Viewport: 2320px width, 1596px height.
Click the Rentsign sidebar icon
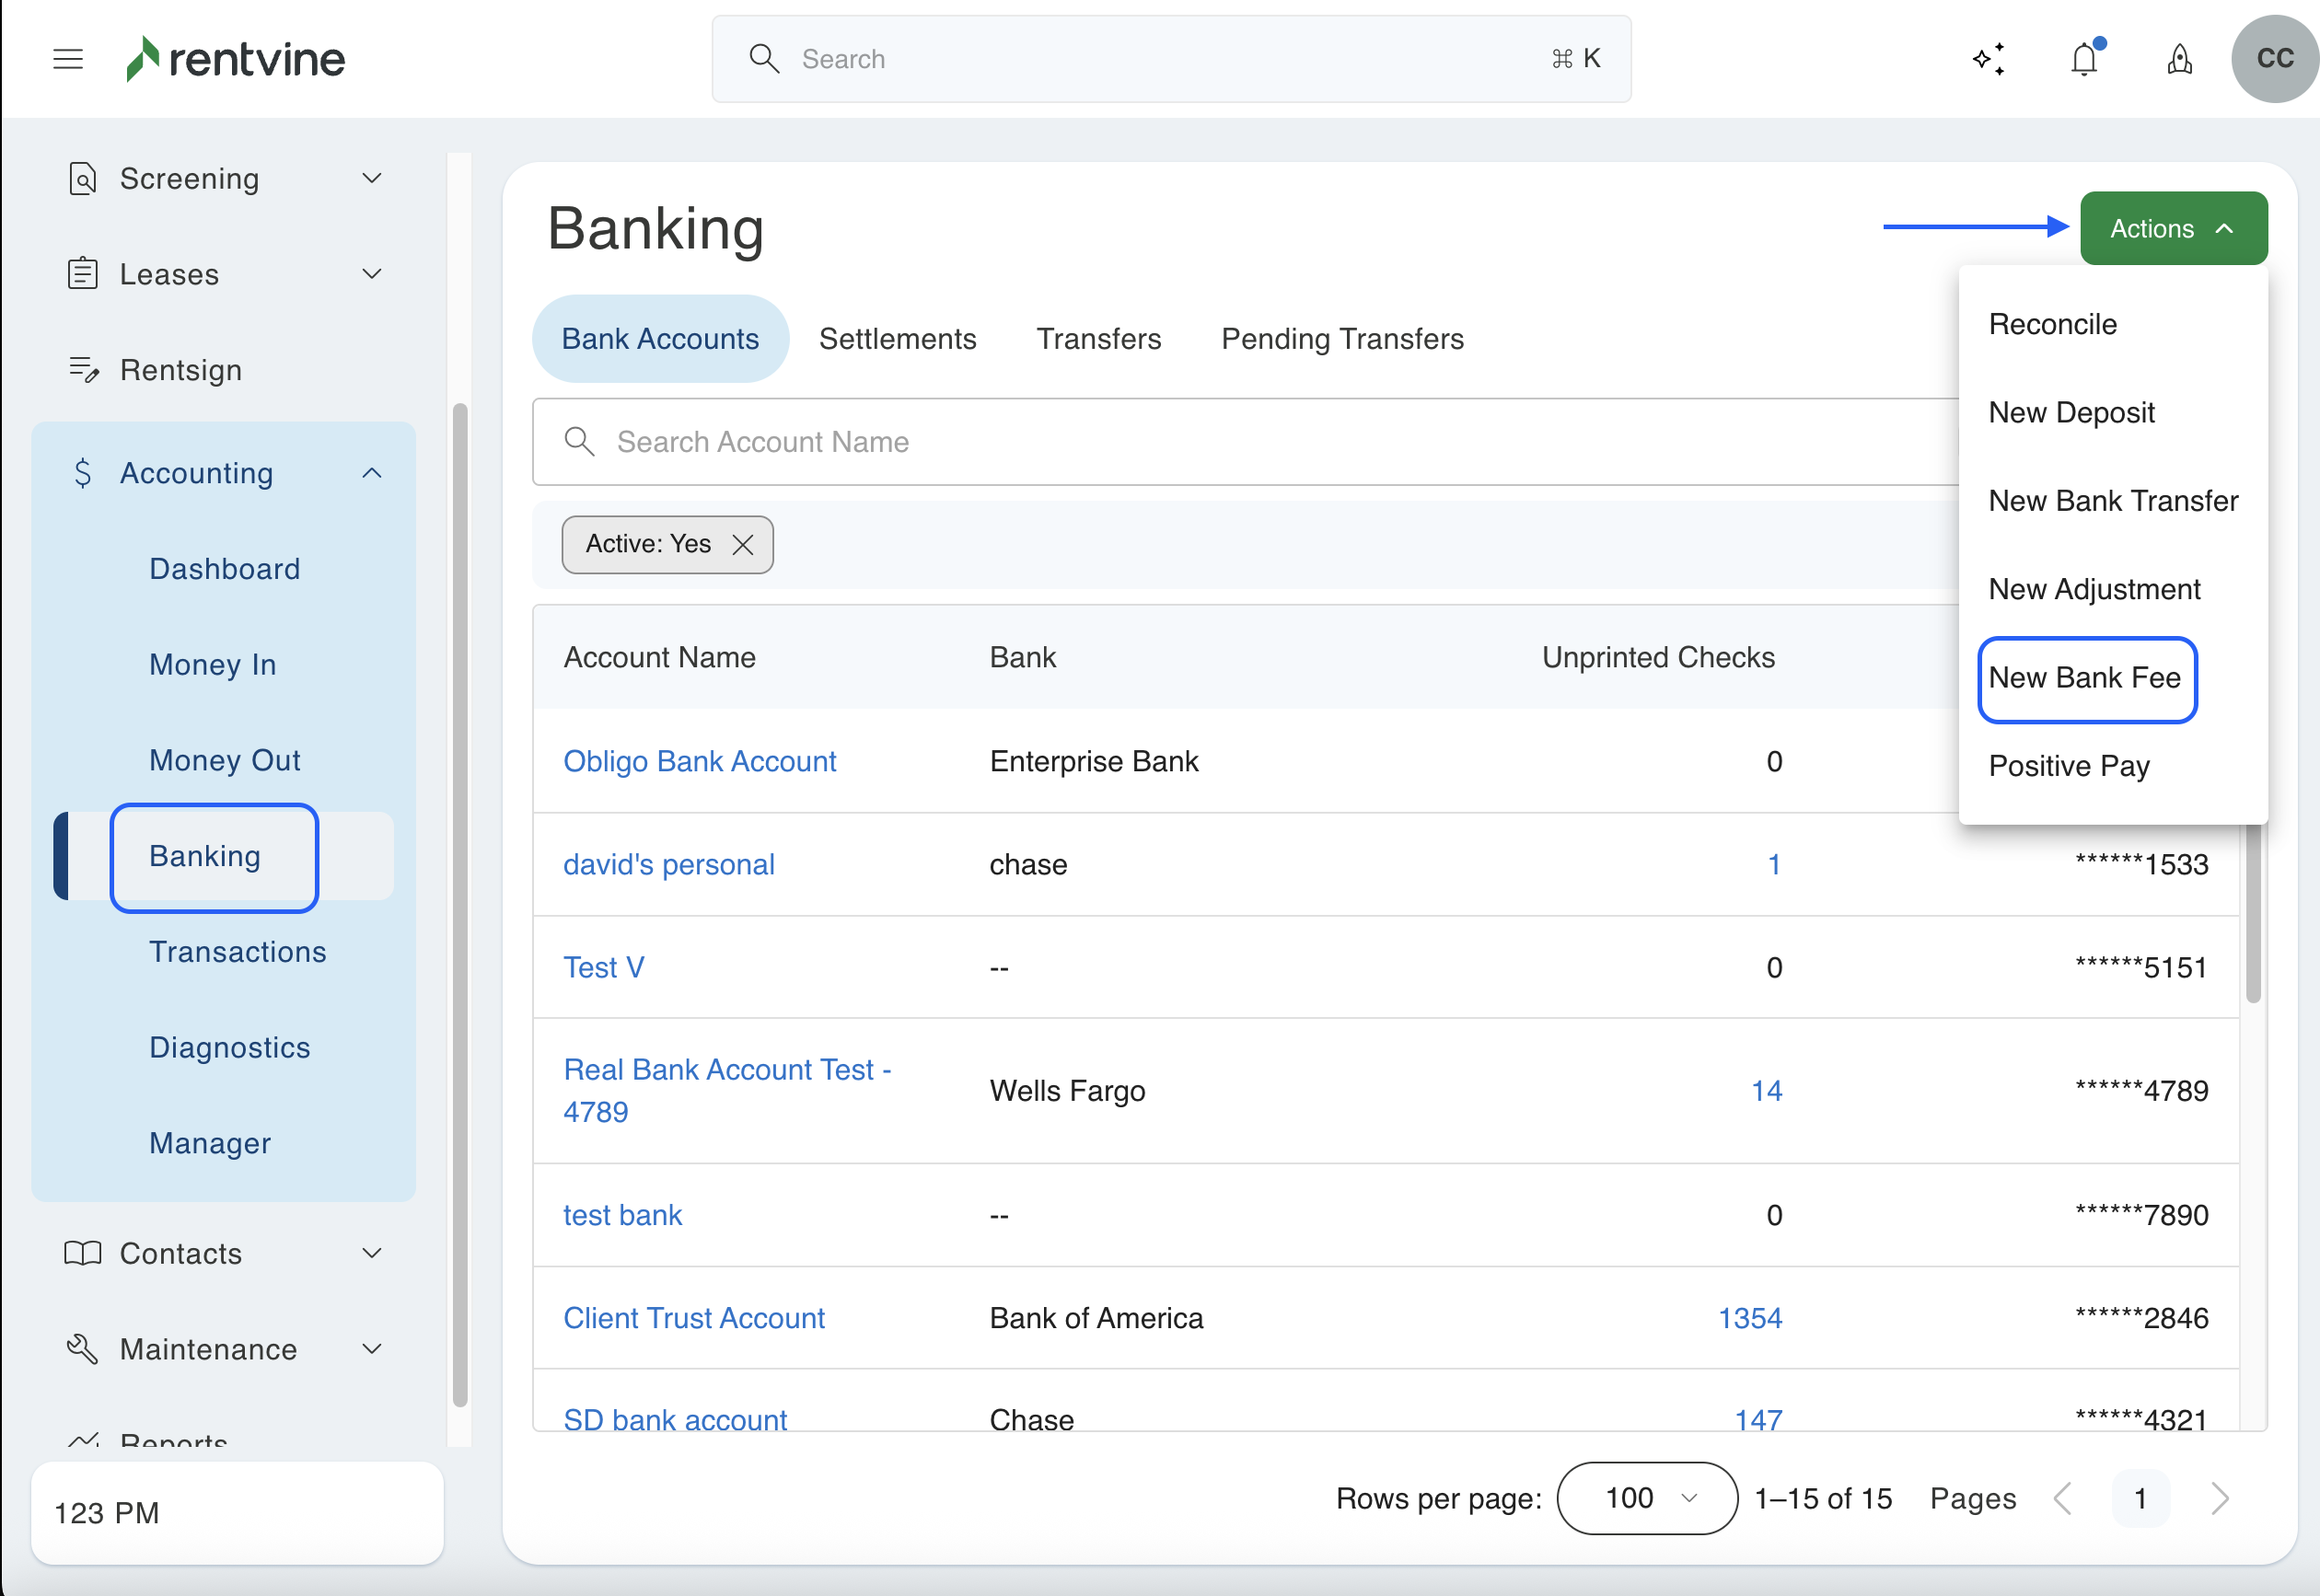pyautogui.click(x=83, y=370)
